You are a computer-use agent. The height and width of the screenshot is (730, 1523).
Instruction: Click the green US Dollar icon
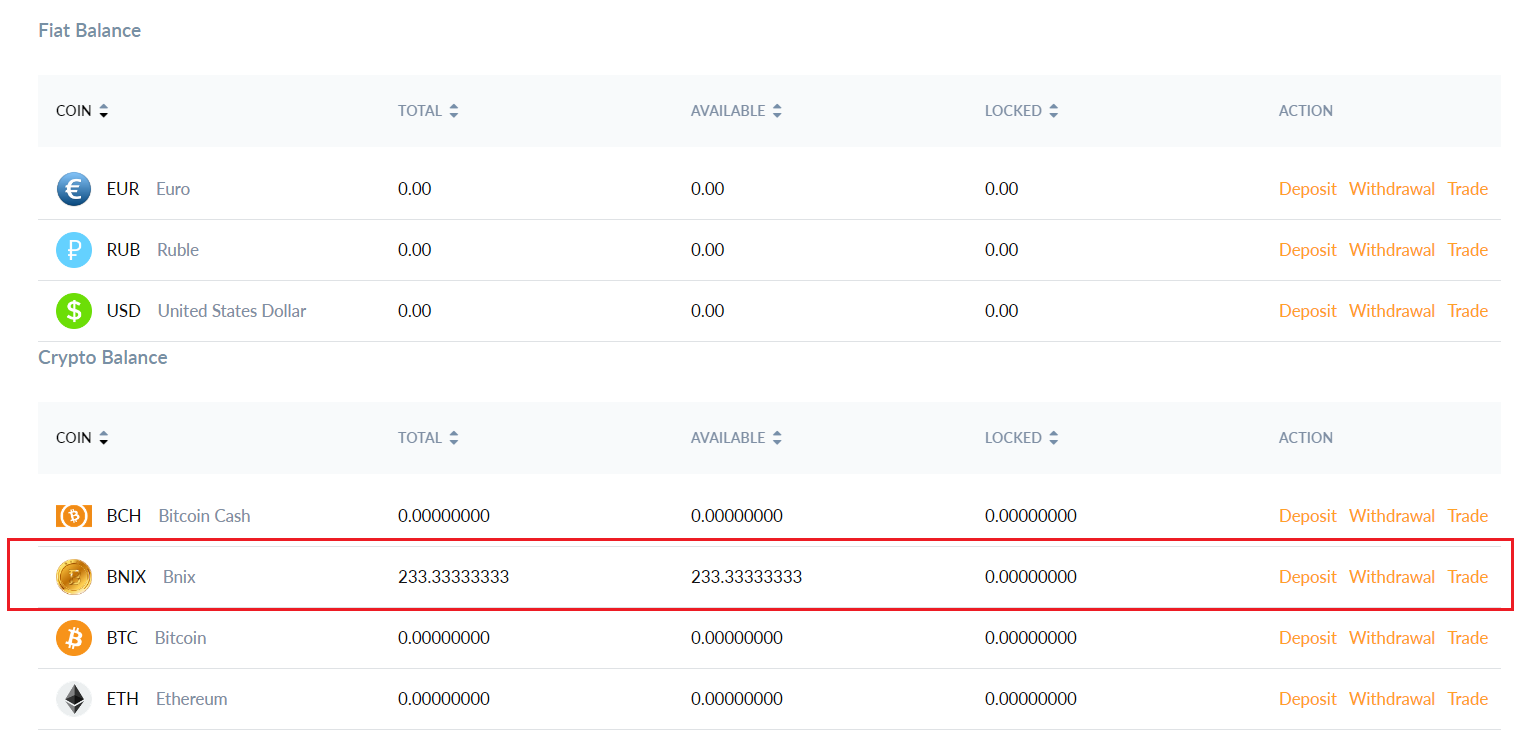(74, 311)
